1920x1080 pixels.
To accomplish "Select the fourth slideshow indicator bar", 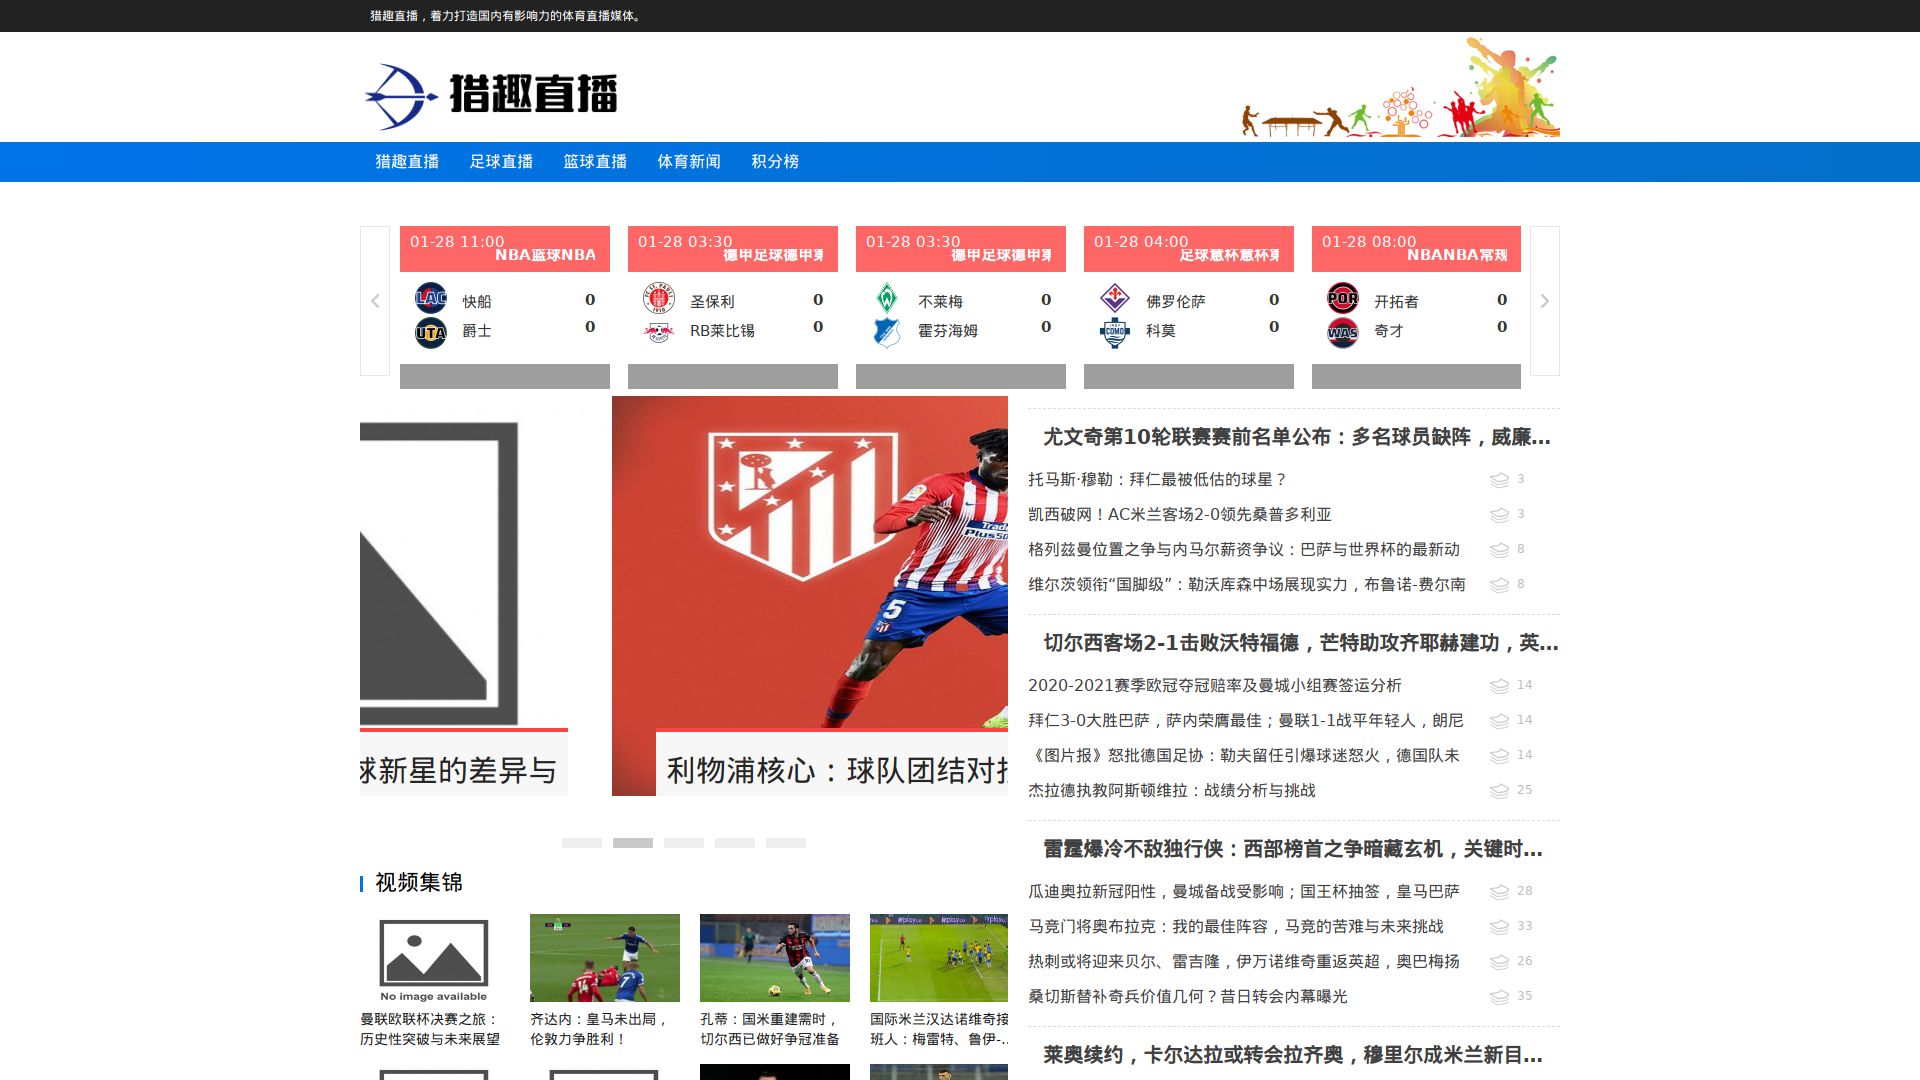I will click(x=735, y=843).
